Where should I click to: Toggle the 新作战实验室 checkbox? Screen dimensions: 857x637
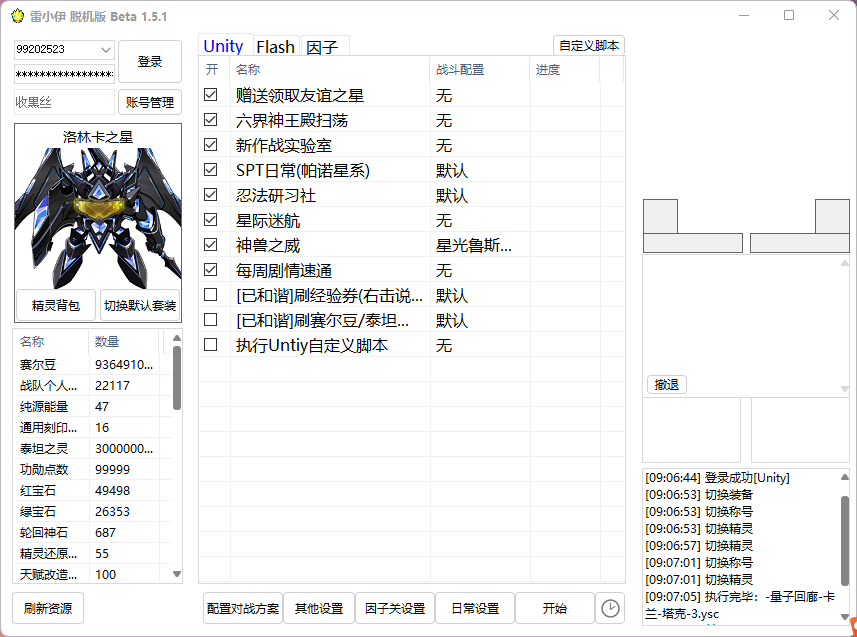[x=210, y=144]
